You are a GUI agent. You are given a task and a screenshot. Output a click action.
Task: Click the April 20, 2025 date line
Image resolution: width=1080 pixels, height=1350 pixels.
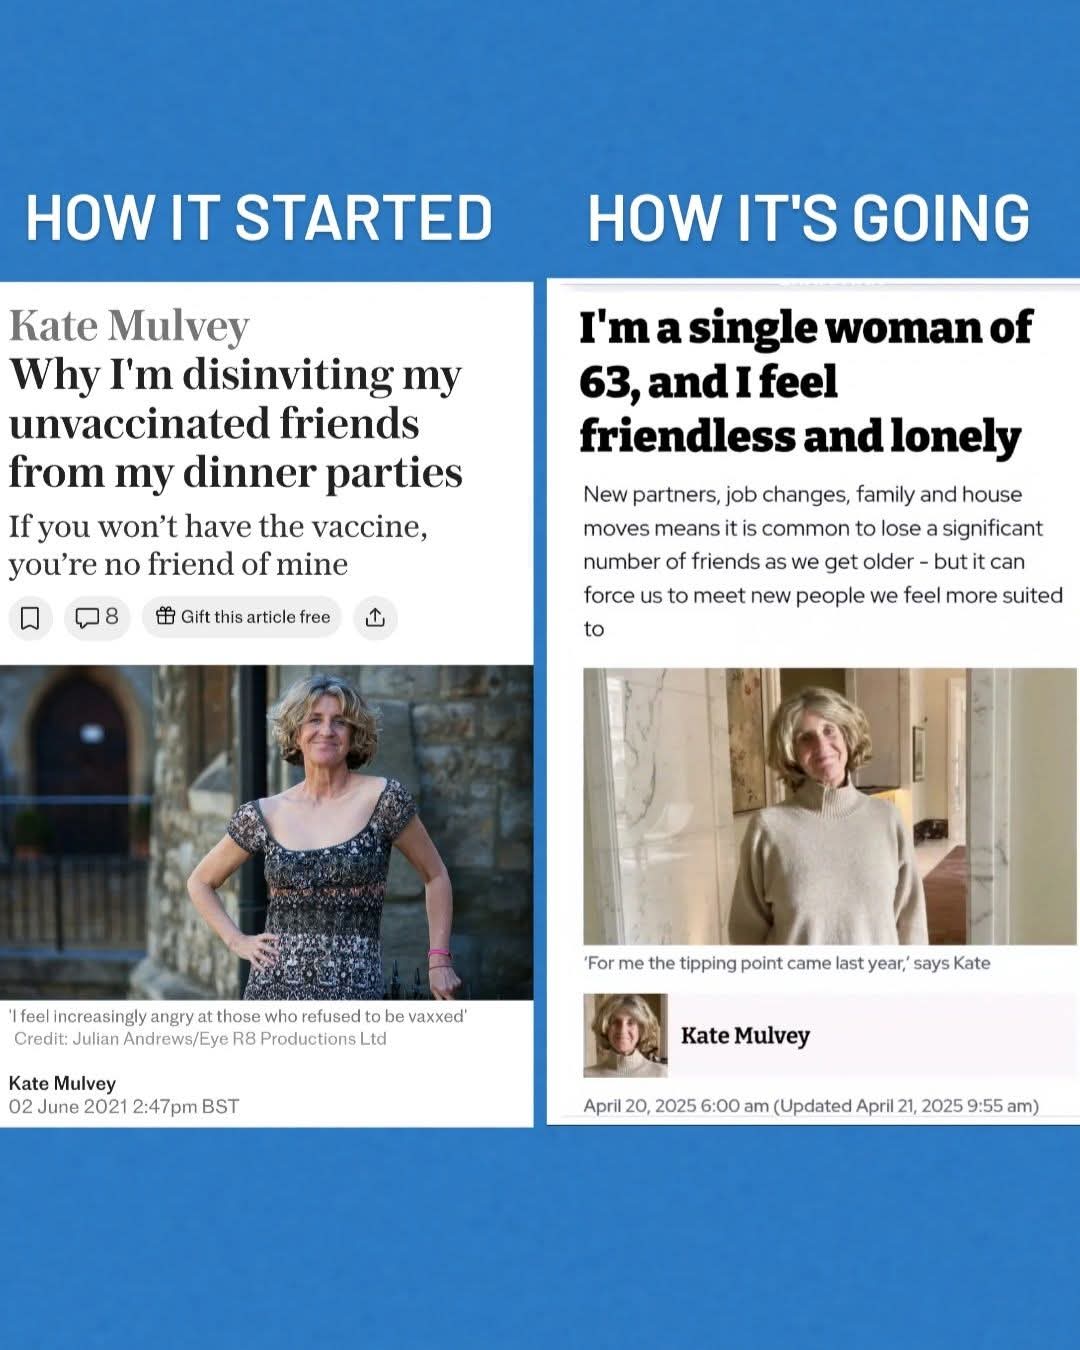tap(811, 1106)
